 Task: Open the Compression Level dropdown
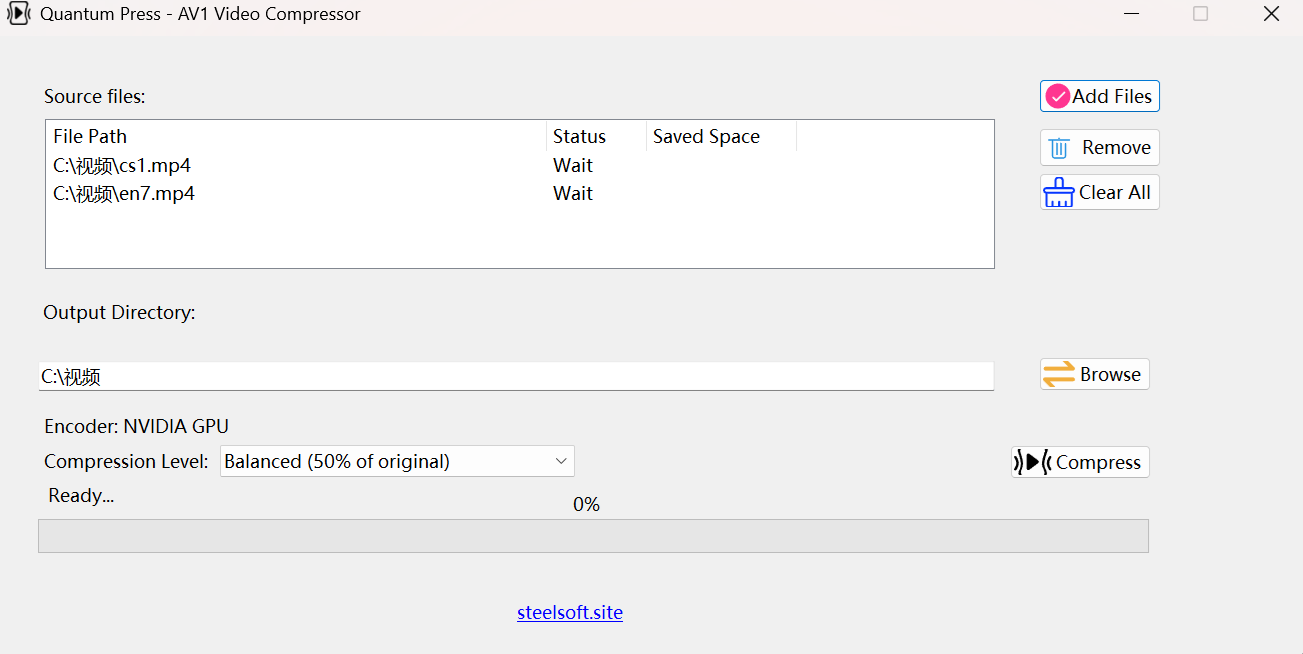pos(397,461)
